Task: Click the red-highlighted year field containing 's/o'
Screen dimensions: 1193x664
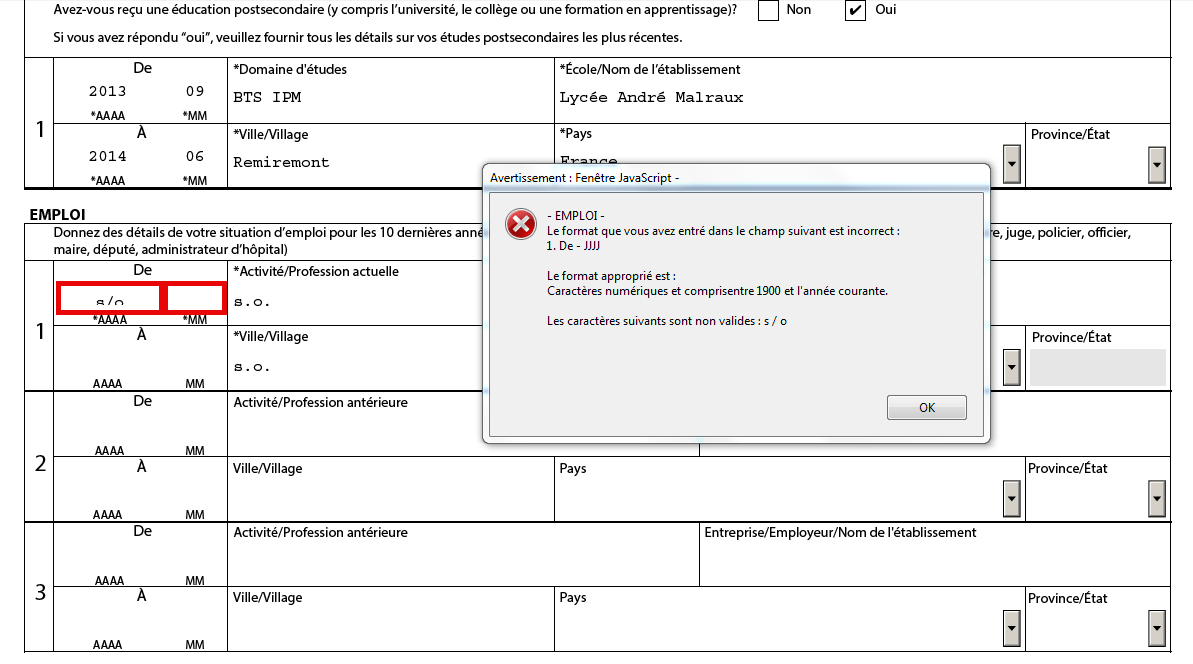Action: (x=109, y=299)
